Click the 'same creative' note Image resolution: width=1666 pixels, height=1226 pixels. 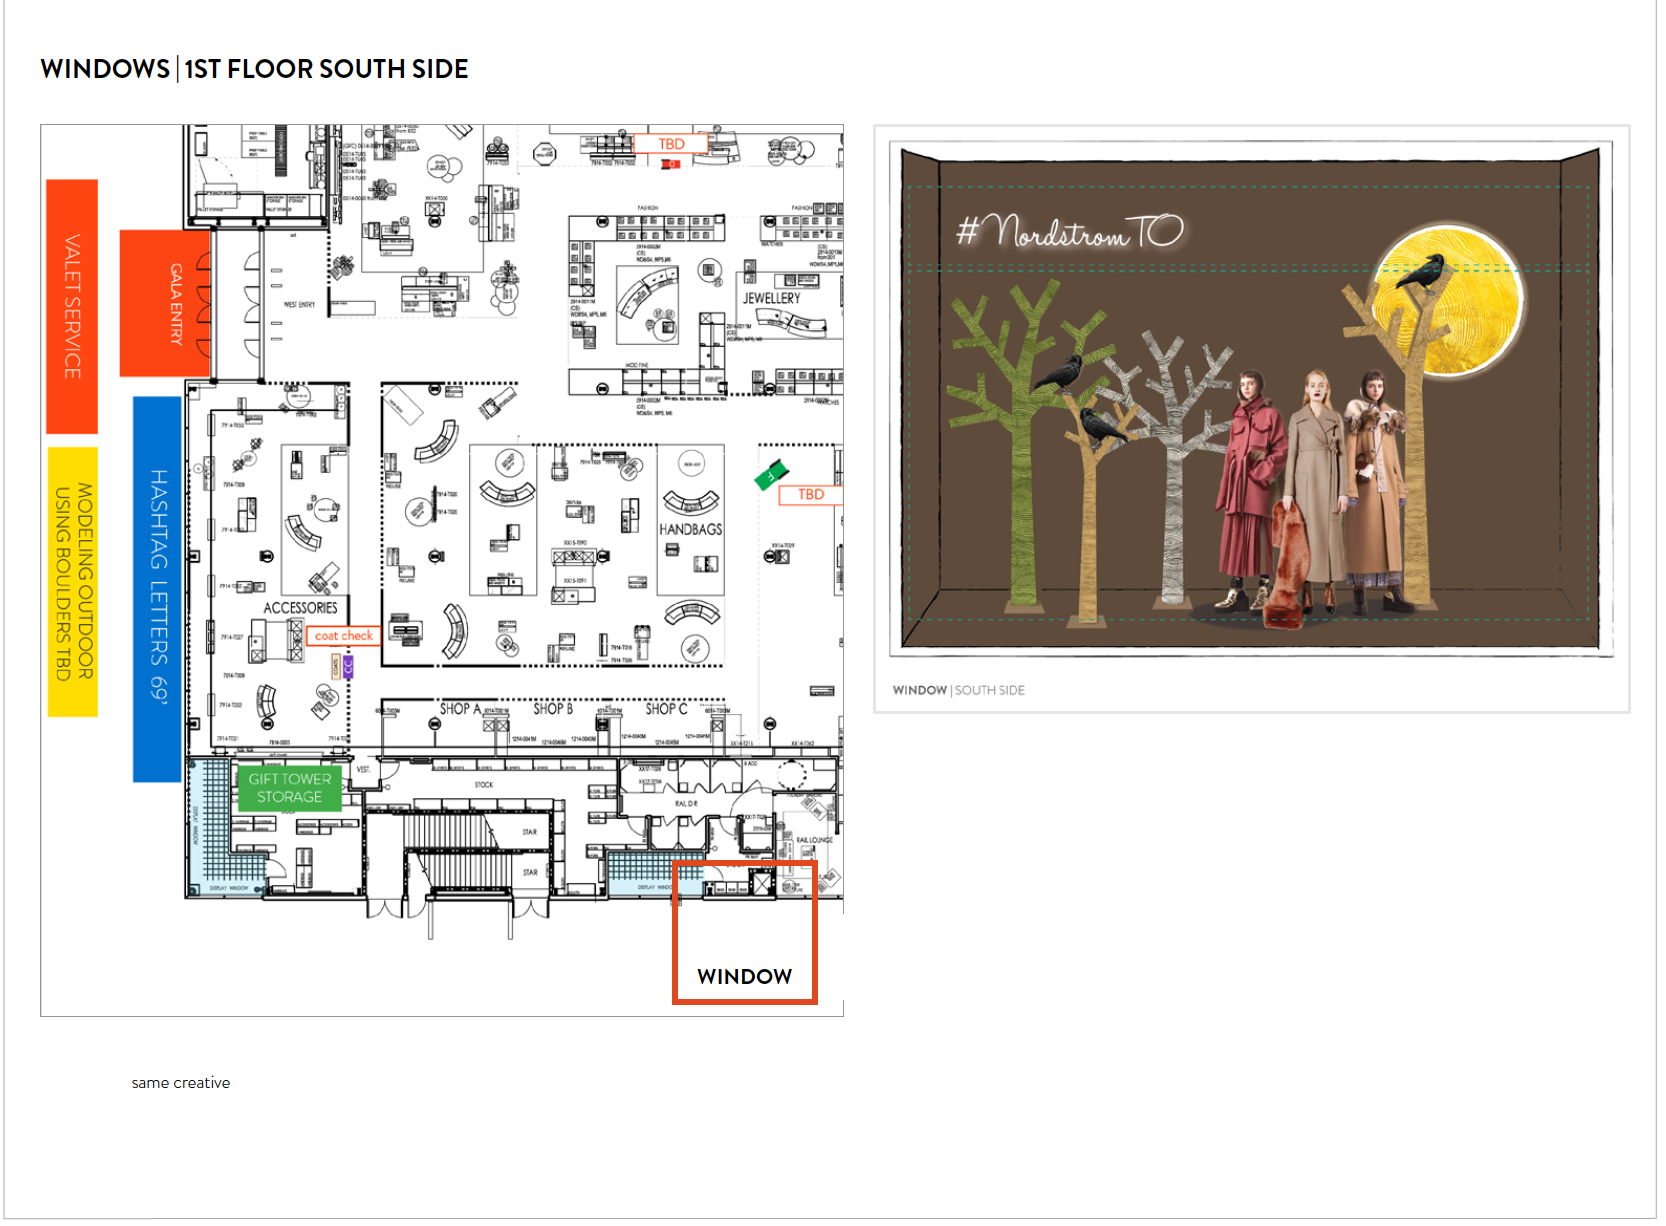[181, 1083]
